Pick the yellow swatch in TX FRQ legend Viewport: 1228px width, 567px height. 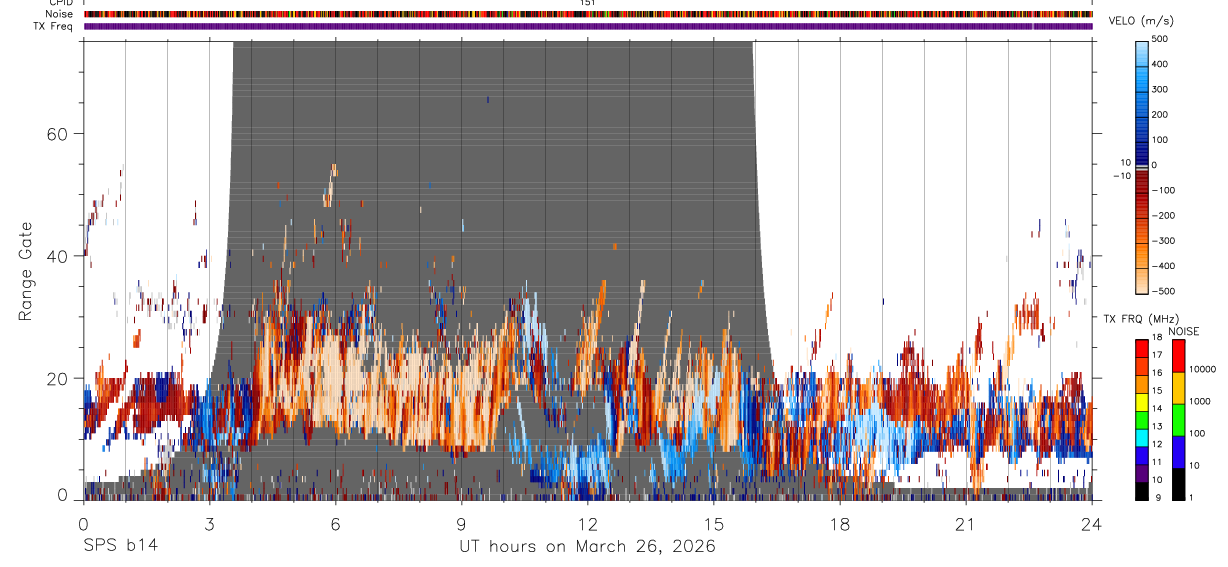point(1142,402)
